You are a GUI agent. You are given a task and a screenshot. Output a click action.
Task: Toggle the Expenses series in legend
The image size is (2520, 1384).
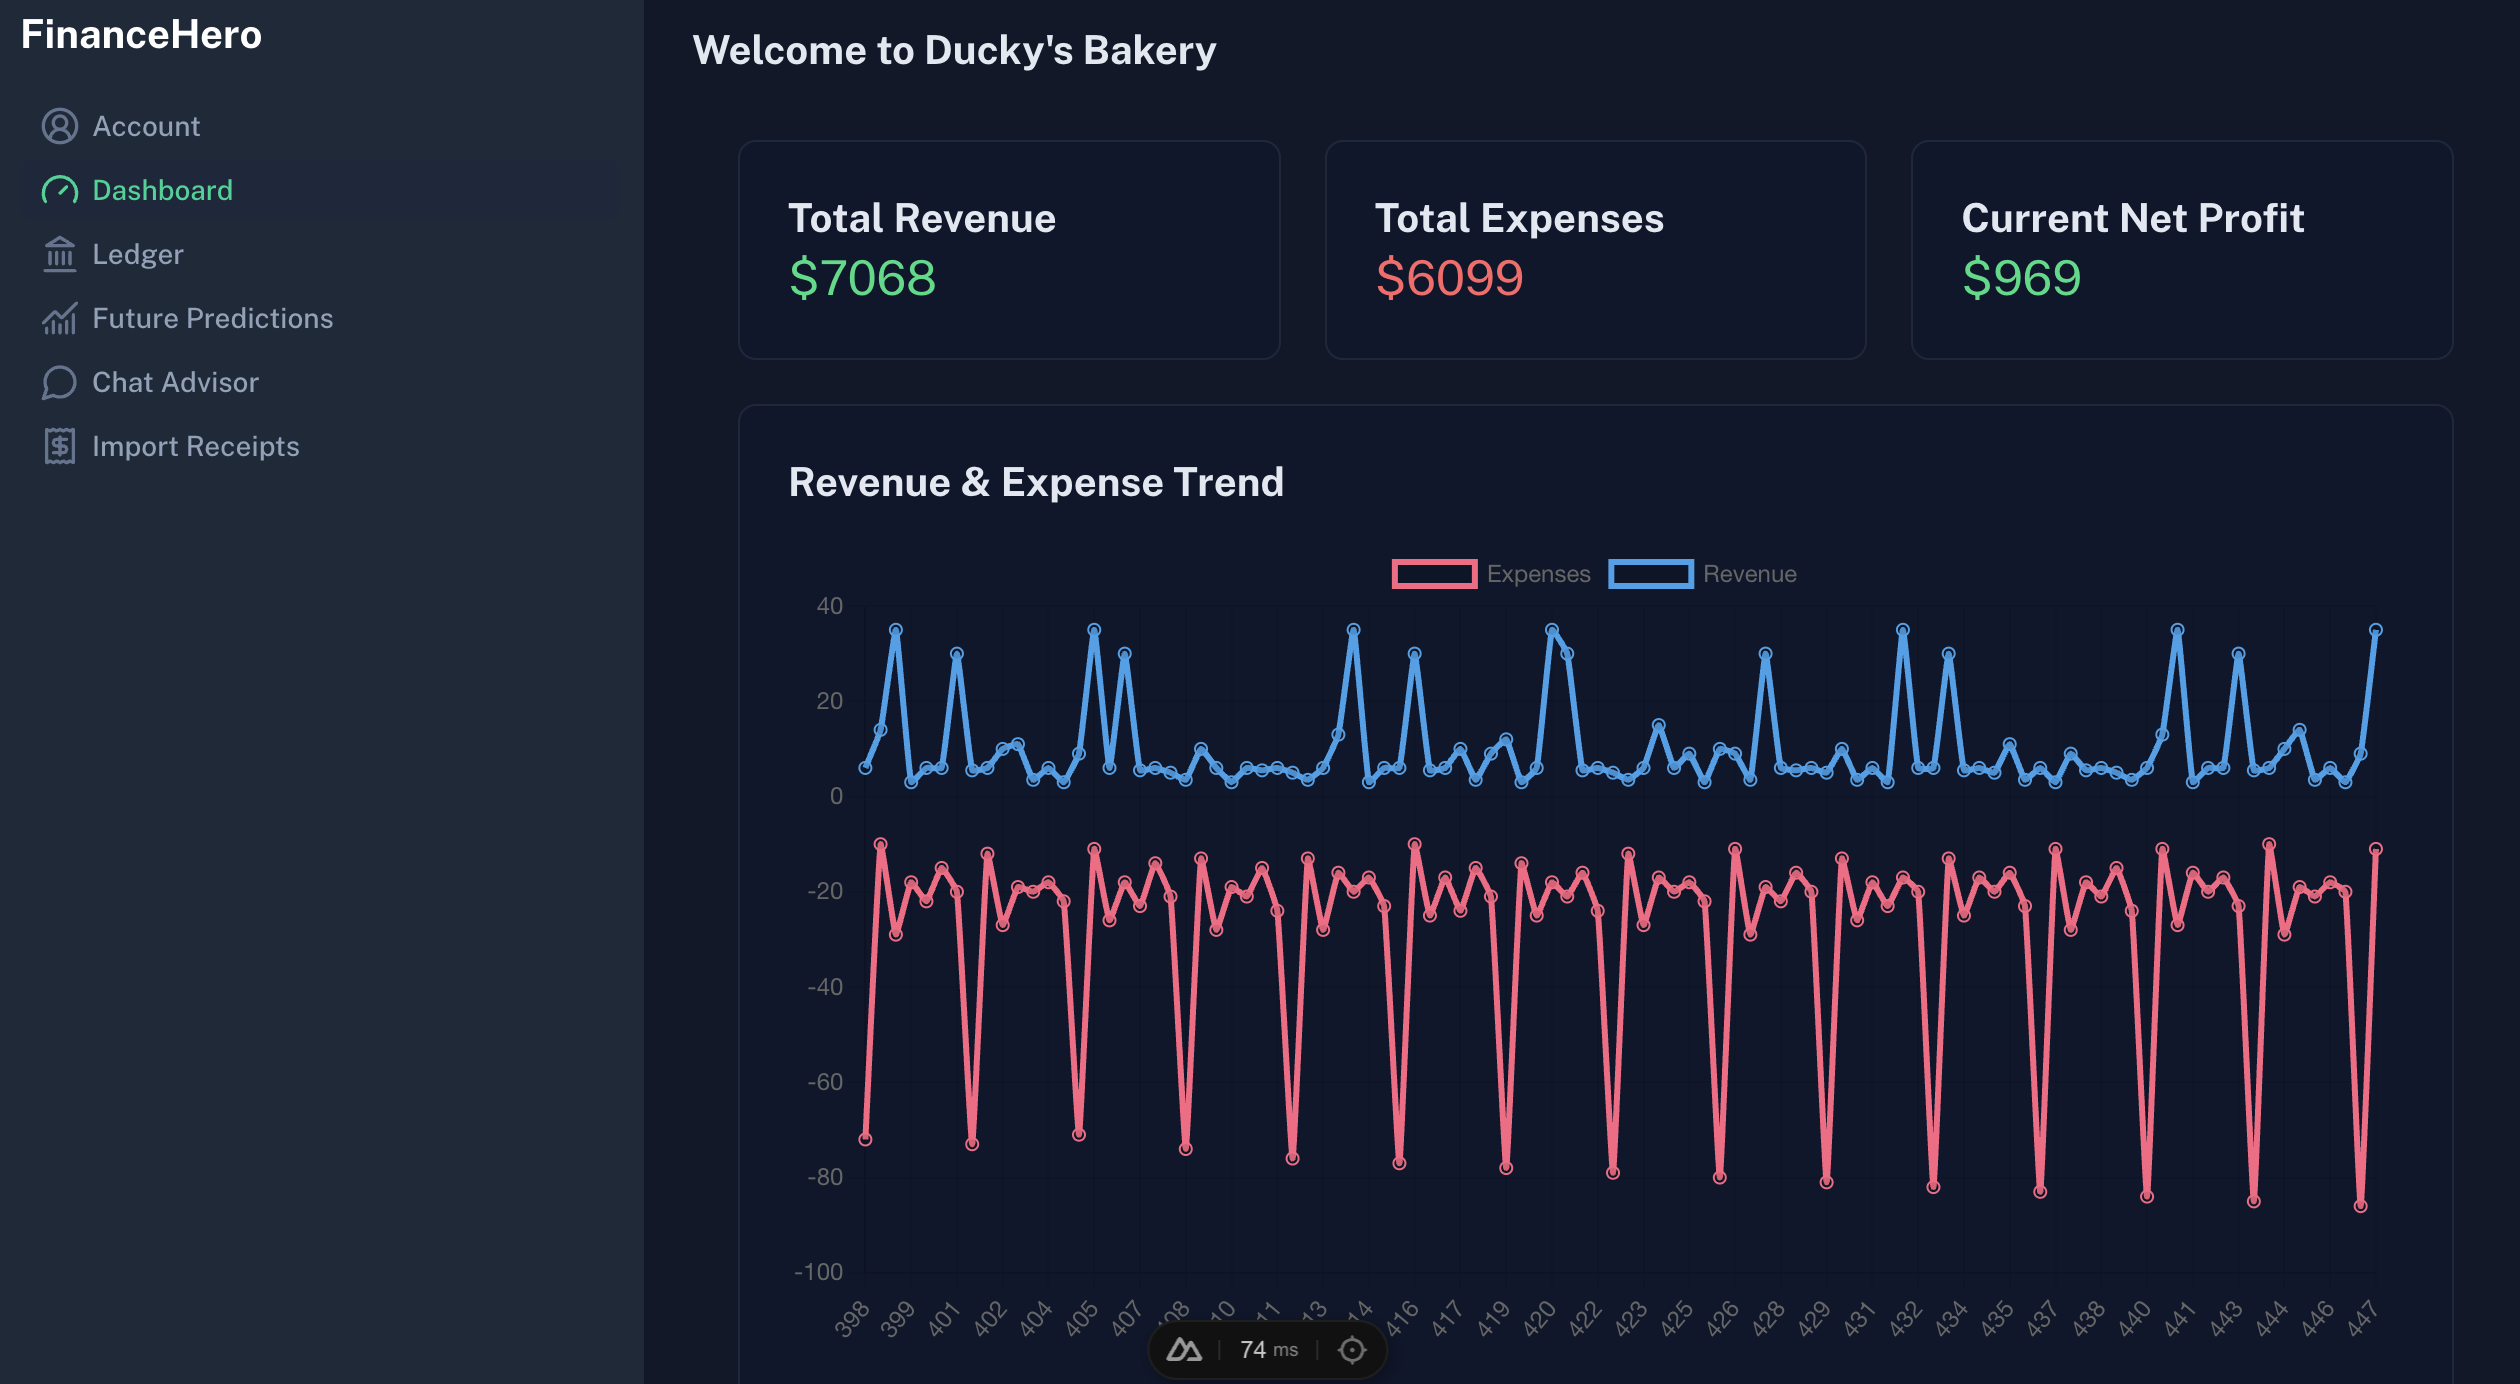(x=1538, y=574)
